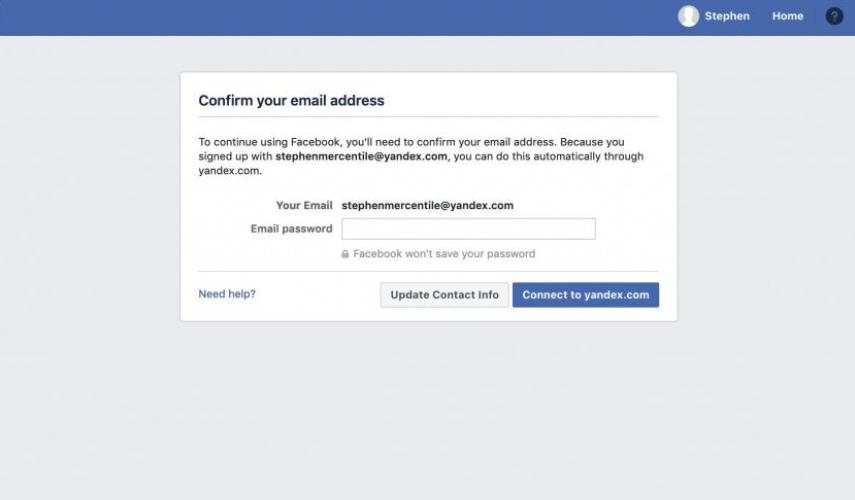Select the email address beside Your Email
Image resolution: width=855 pixels, height=500 pixels.
(427, 205)
